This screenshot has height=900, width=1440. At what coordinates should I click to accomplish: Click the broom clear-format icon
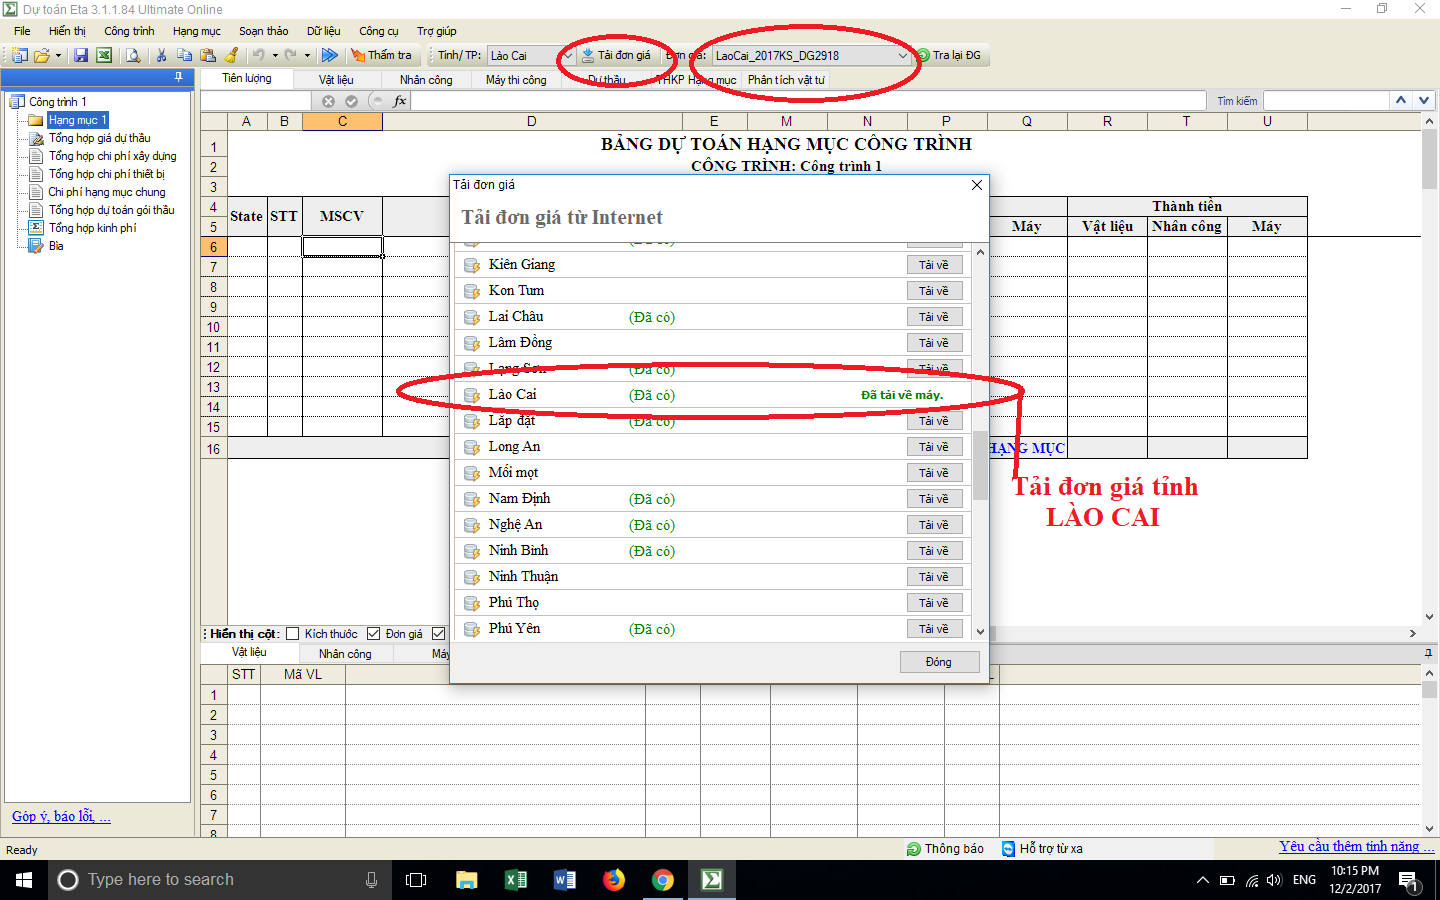coord(232,56)
